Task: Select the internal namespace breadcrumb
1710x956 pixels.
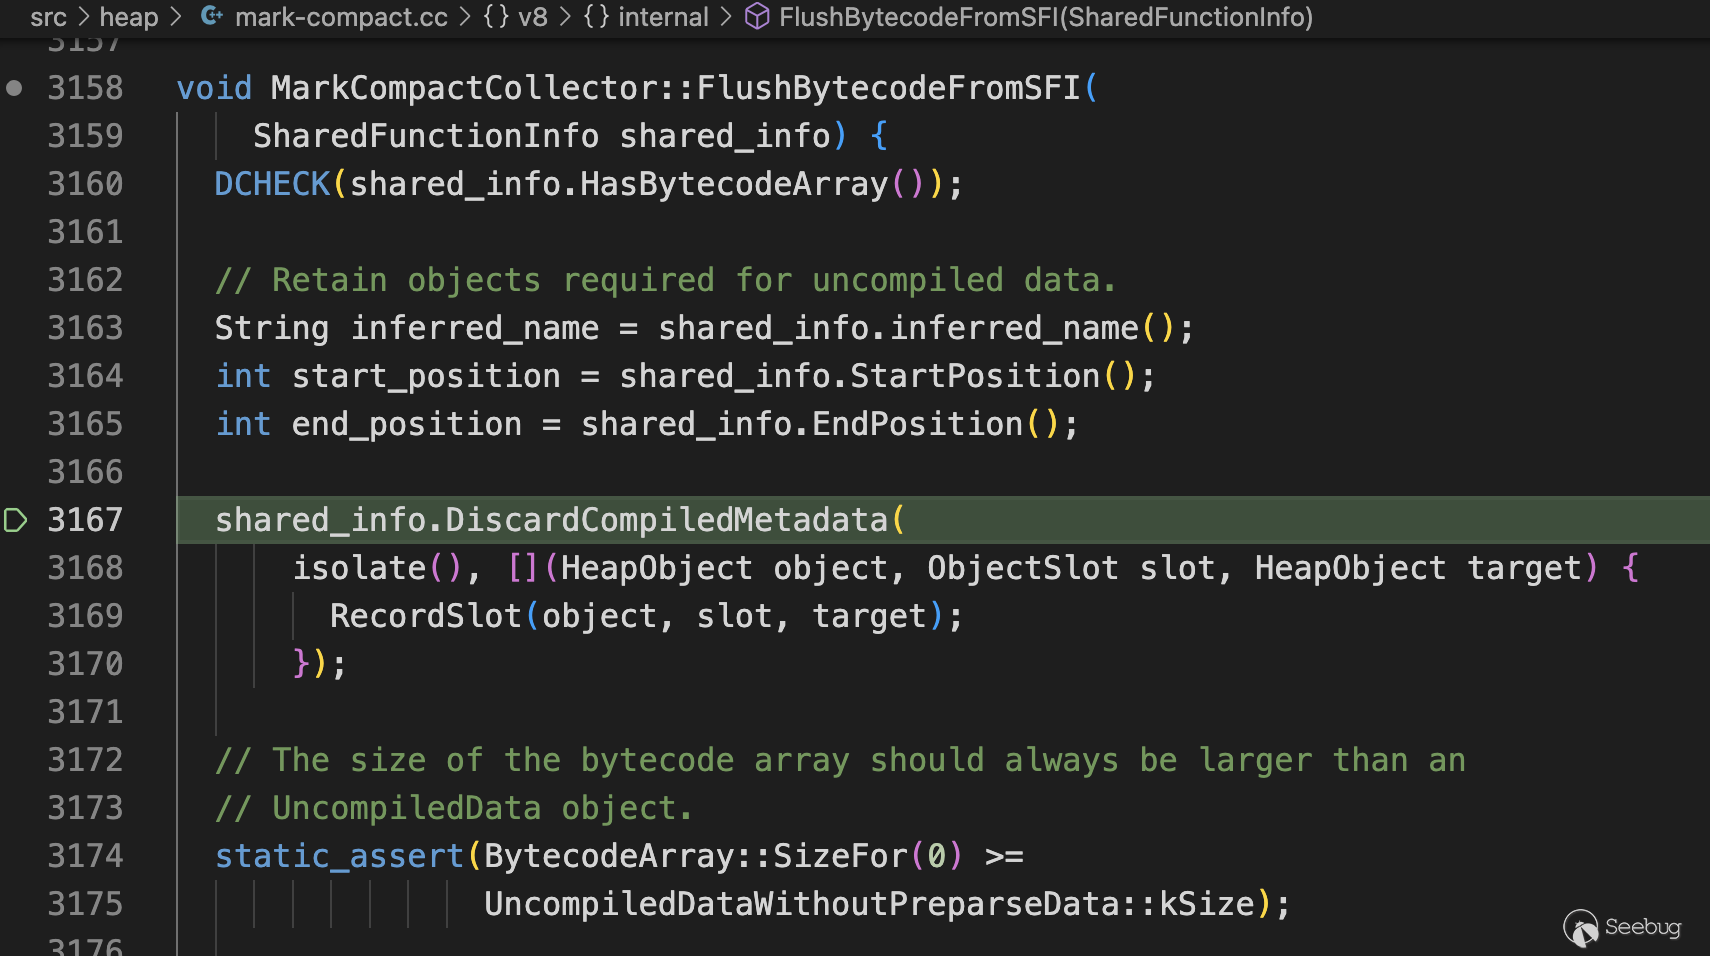Action: point(663,17)
